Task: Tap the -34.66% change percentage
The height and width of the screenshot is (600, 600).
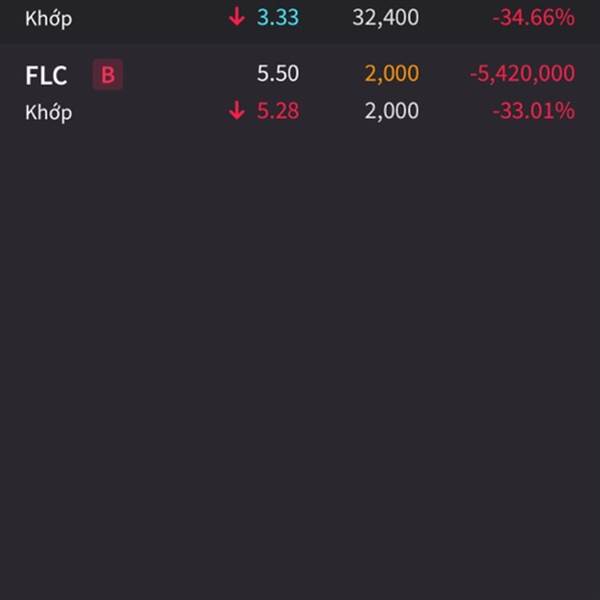Action: pyautogui.click(x=533, y=18)
